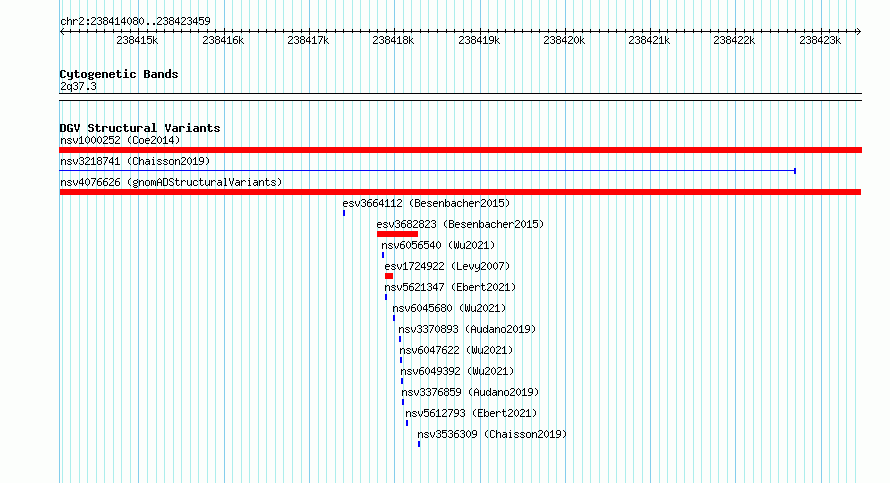Select the 2q37.3 band label
The image size is (890, 483).
[78, 86]
